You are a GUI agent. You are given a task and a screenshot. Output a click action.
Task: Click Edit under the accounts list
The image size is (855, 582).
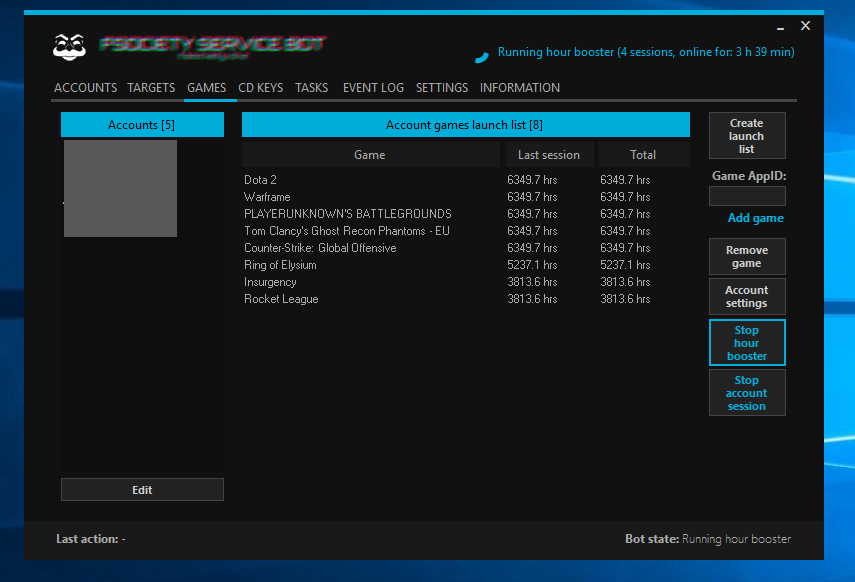coord(142,490)
